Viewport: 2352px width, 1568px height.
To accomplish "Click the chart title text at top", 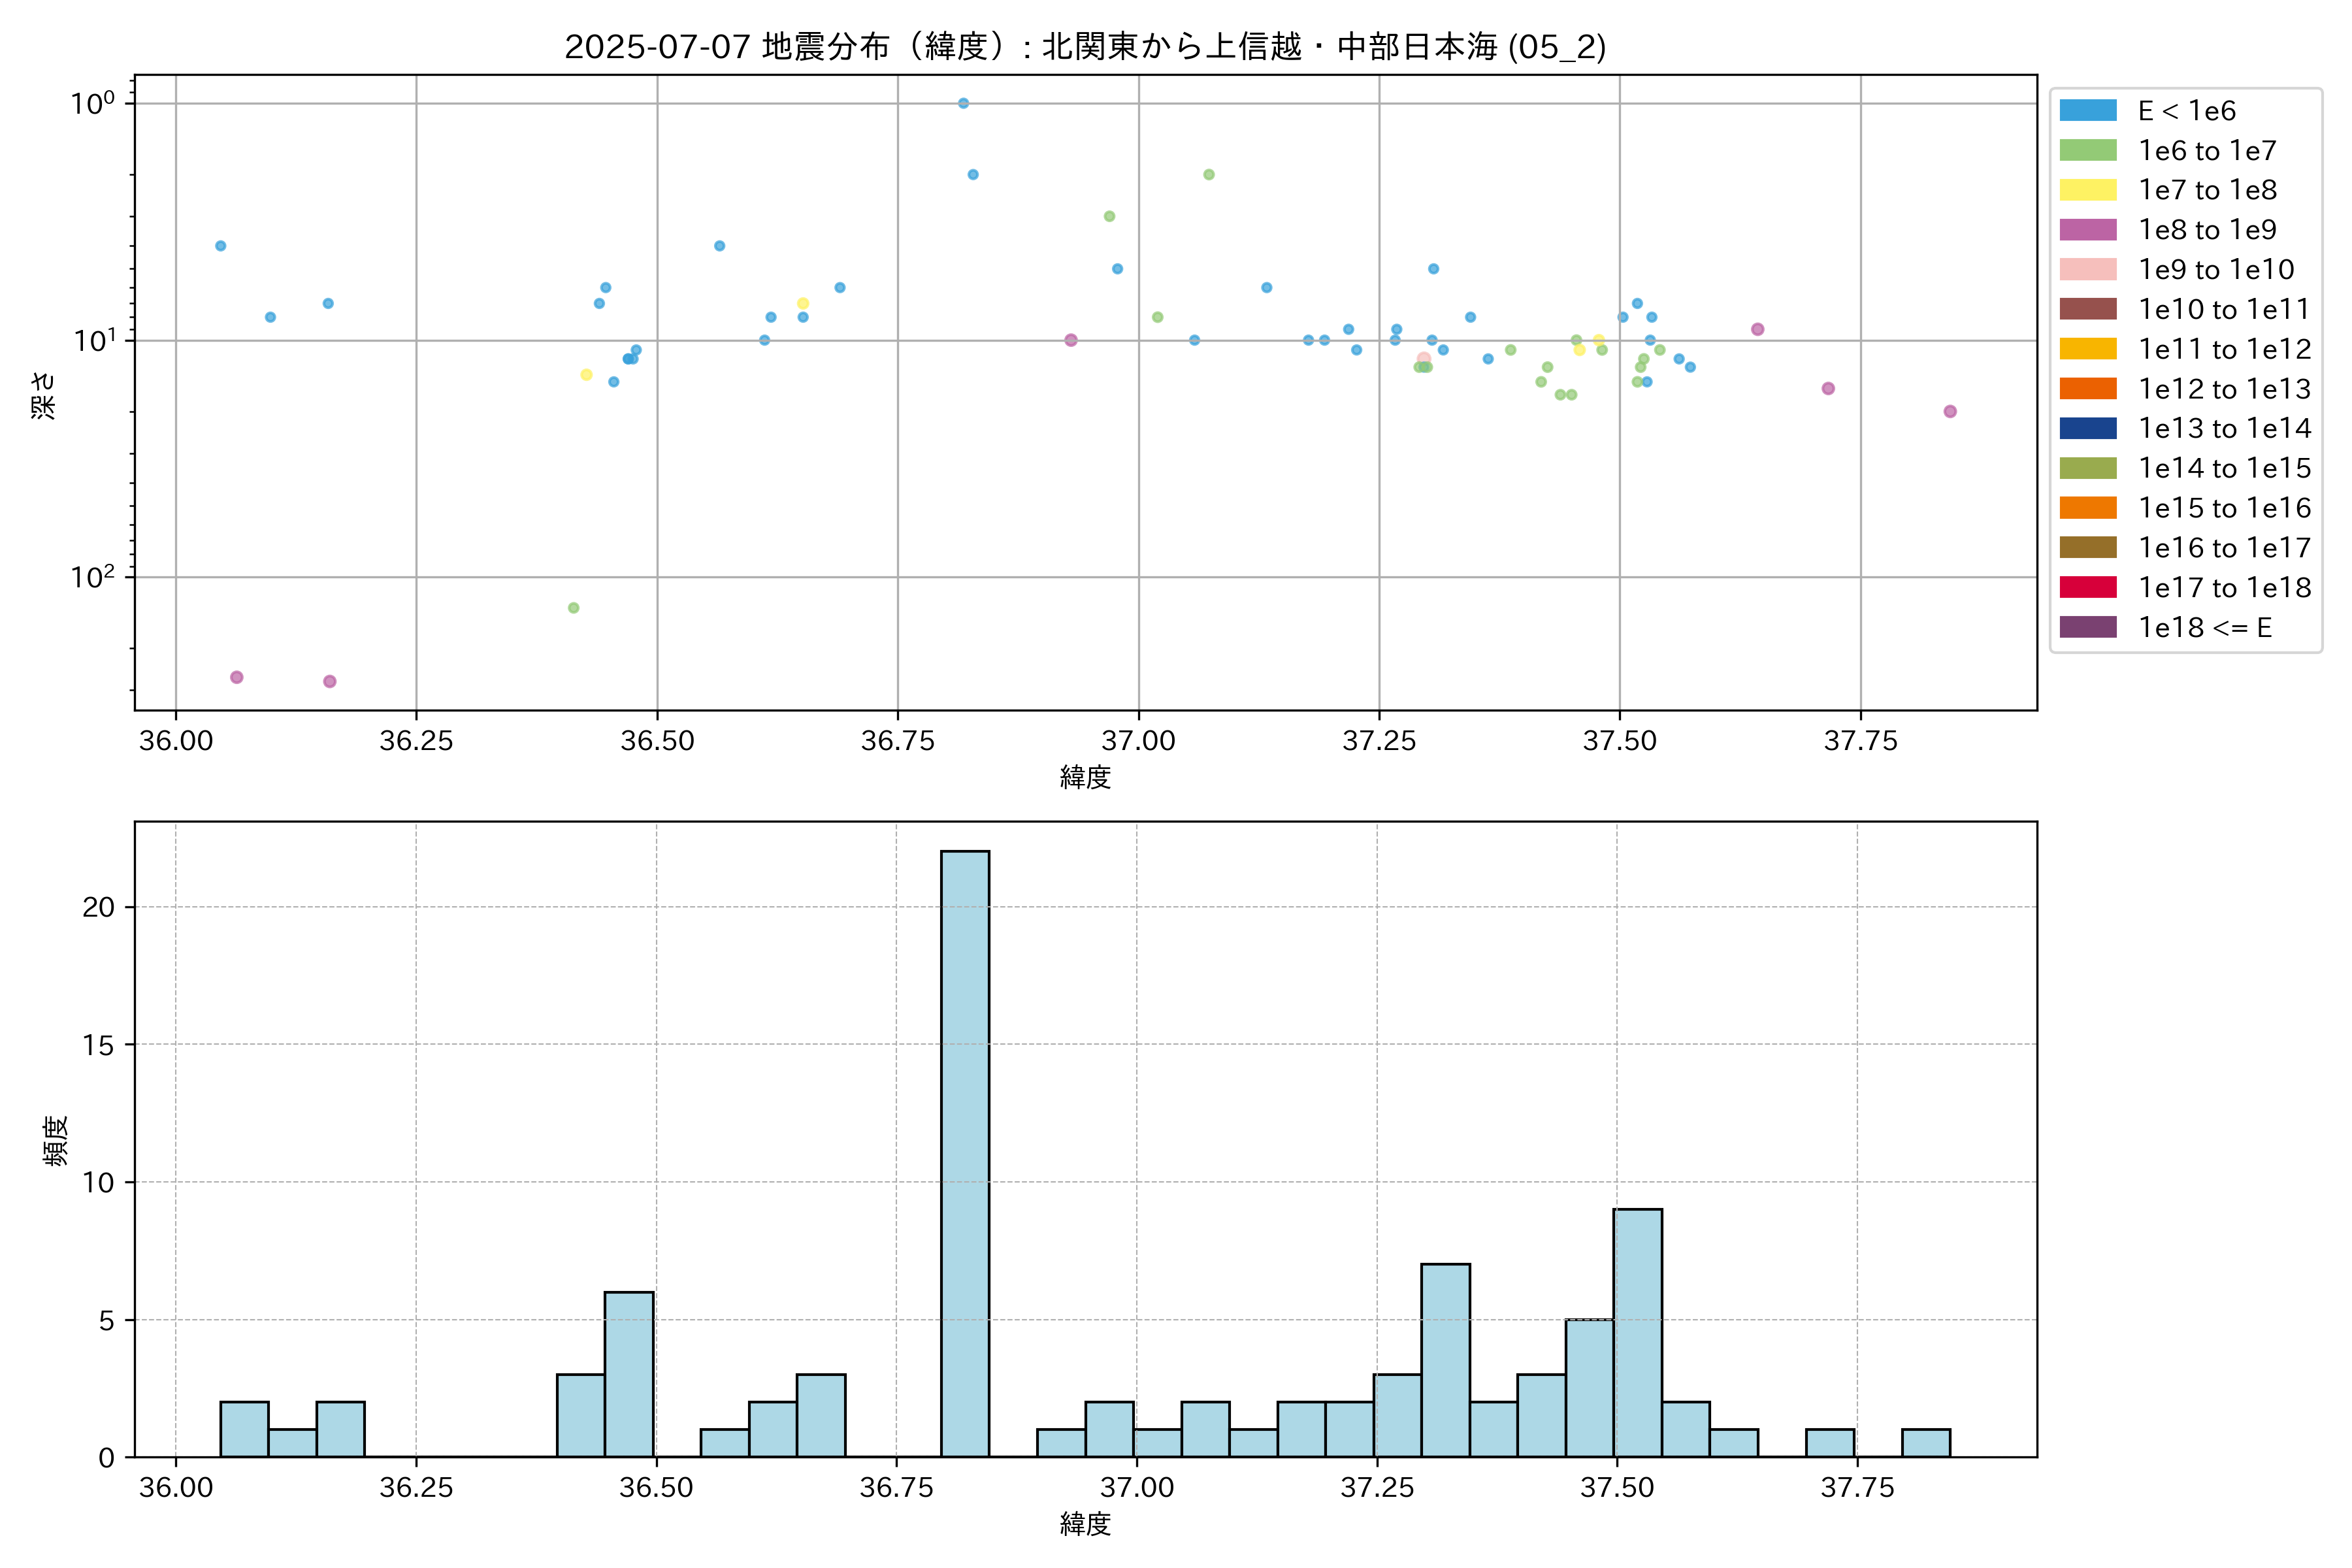I will tap(1085, 47).
